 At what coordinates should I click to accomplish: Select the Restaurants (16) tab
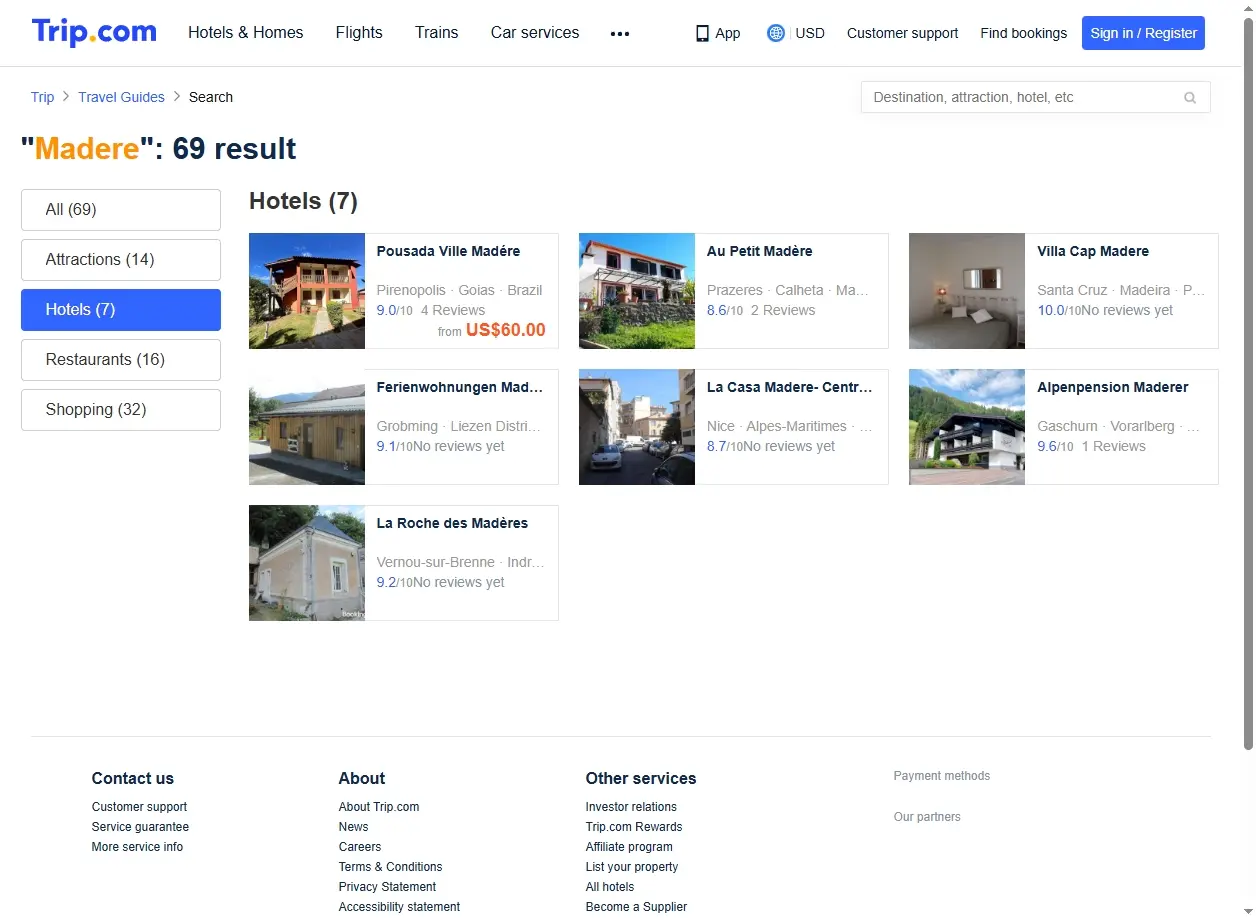point(121,360)
